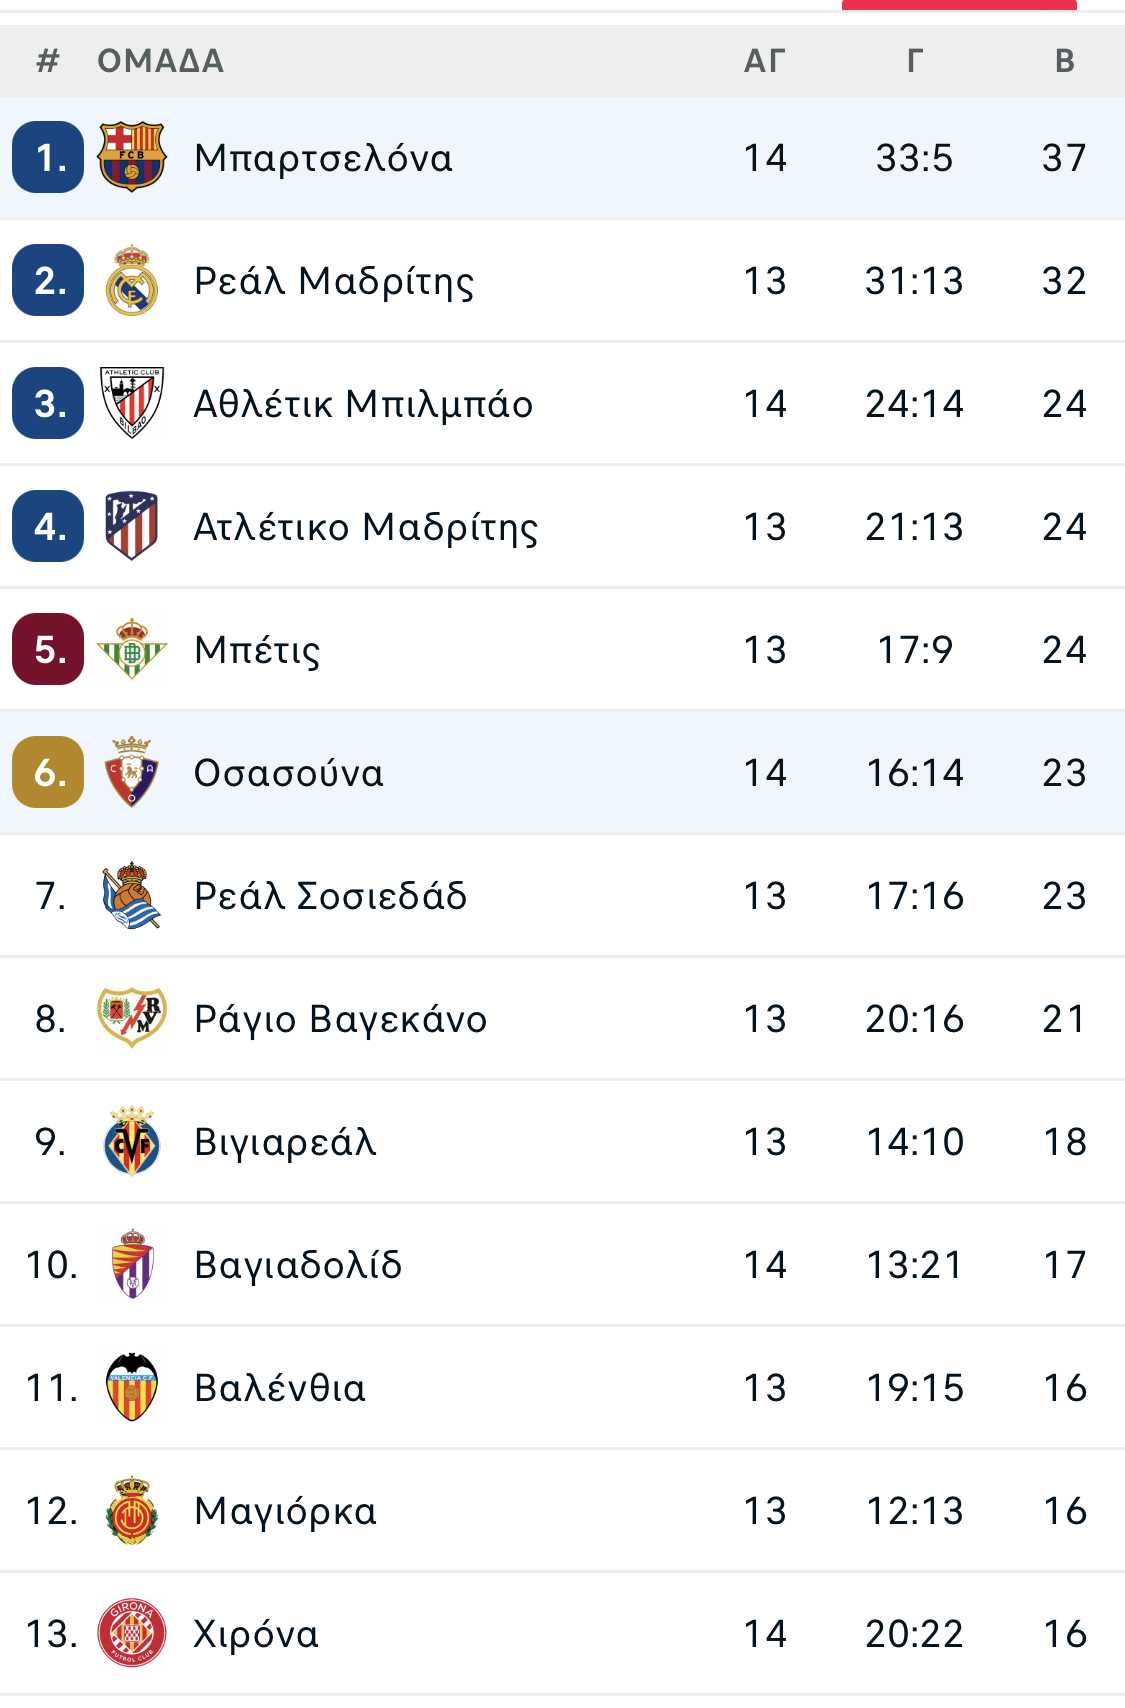Tap the Atlético Madrid crest
Image resolution: width=1125 pixels, height=1708 pixels.
(131, 526)
